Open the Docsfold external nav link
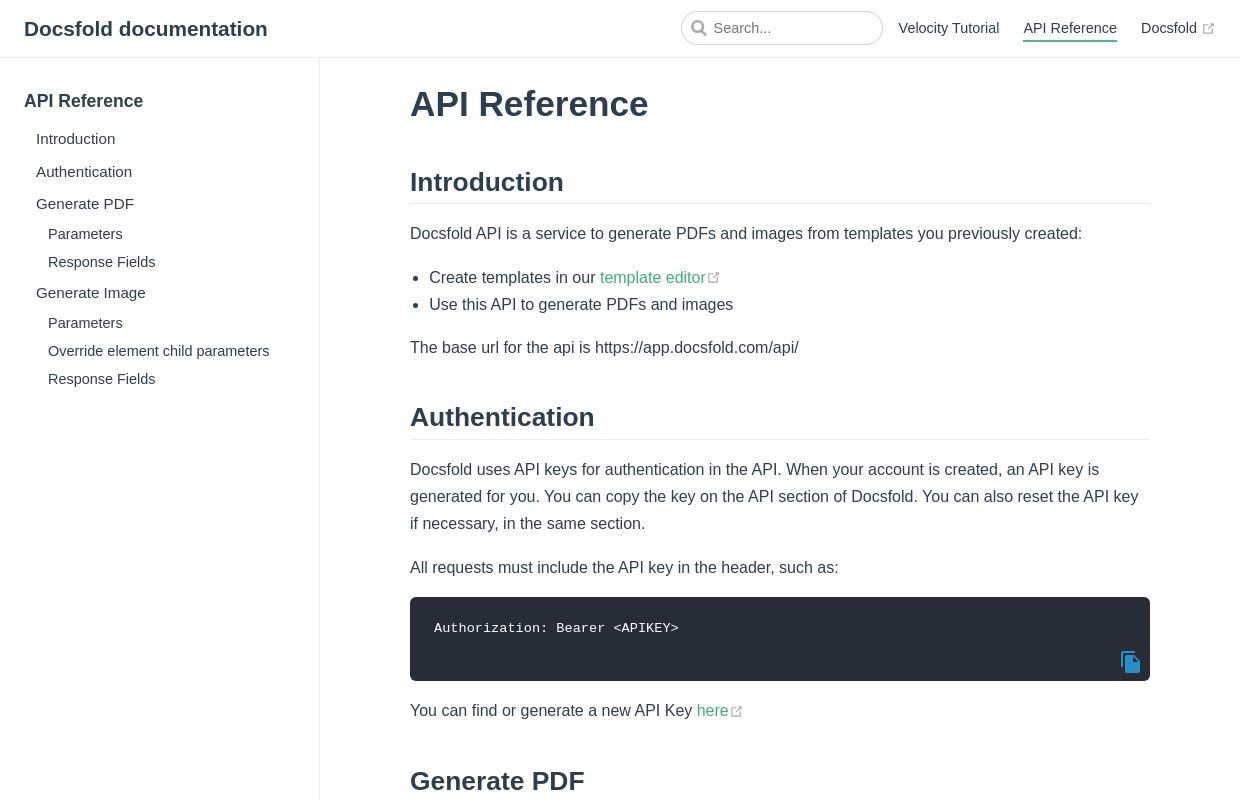This screenshot has height=800, width=1240. (1177, 28)
